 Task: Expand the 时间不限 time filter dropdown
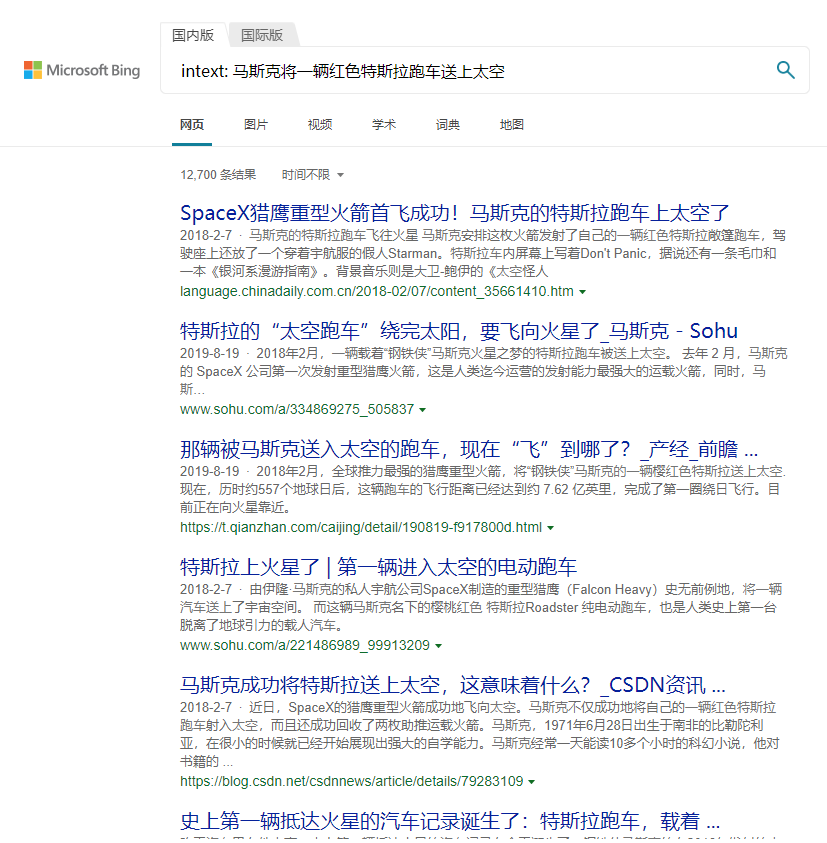pos(312,175)
